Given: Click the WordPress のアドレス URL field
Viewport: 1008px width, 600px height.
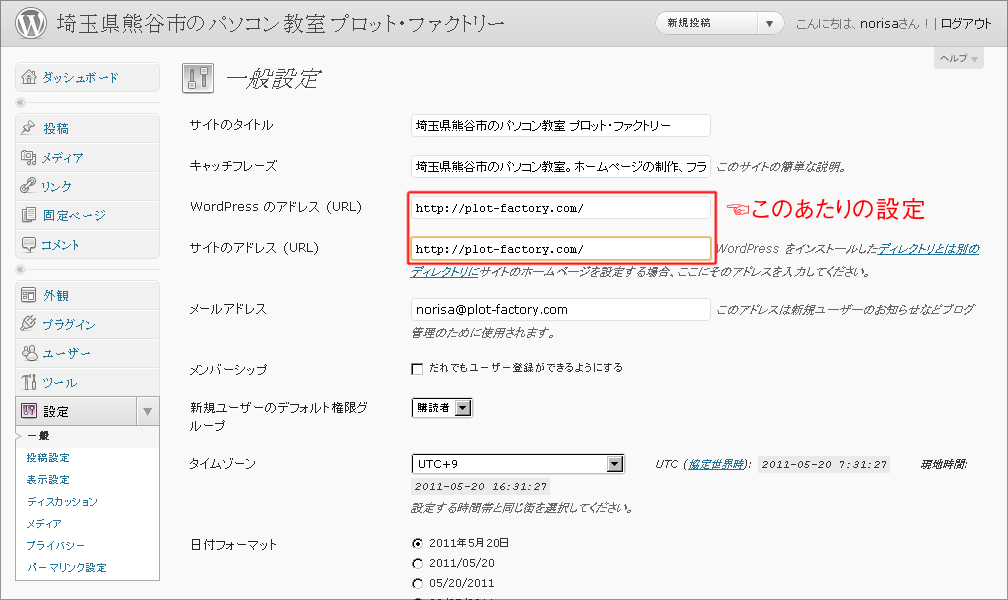Looking at the screenshot, I should pos(561,208).
